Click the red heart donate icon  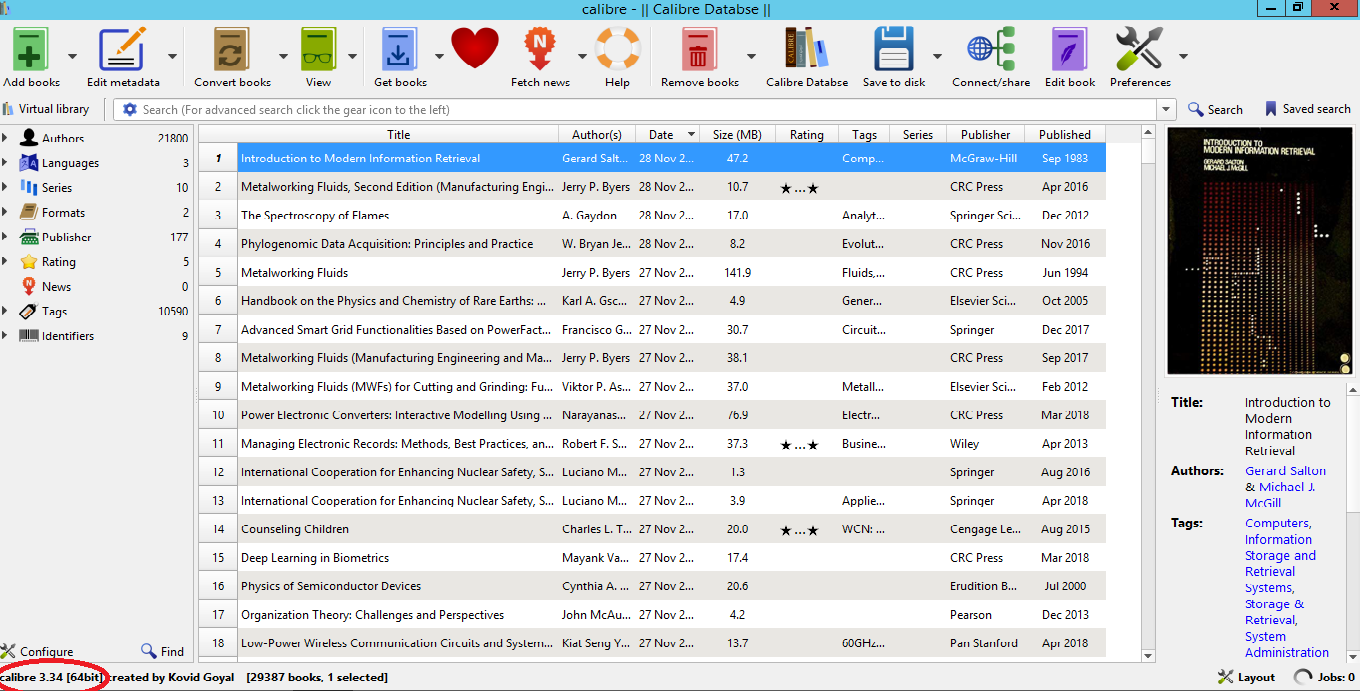[x=474, y=48]
